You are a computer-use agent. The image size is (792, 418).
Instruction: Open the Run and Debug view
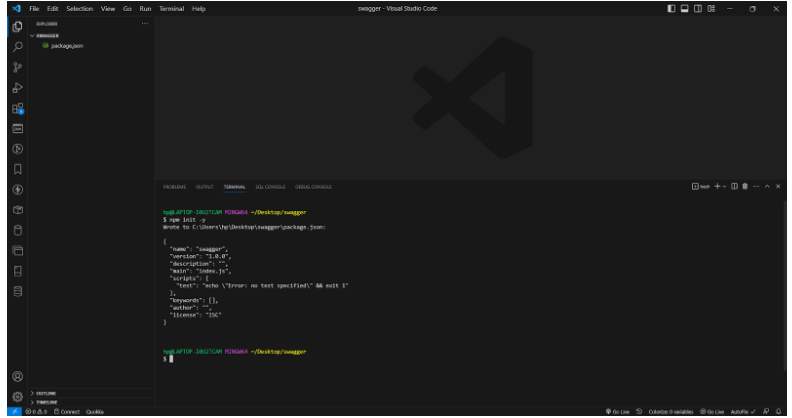tap(17, 88)
